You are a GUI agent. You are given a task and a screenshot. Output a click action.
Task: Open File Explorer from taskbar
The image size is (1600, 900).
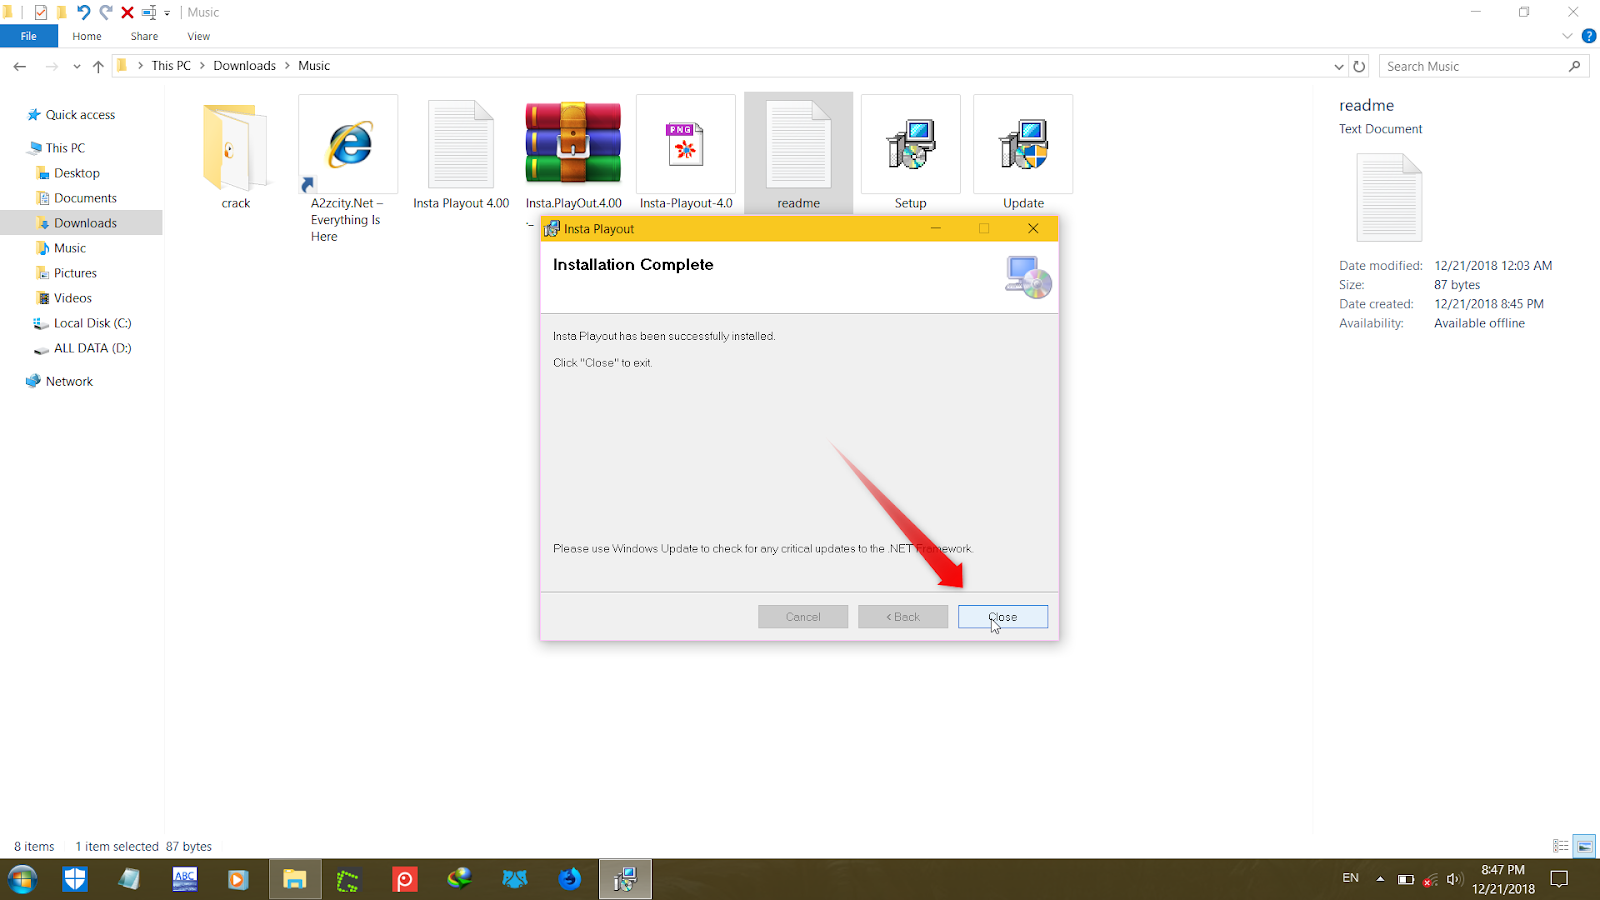point(294,879)
